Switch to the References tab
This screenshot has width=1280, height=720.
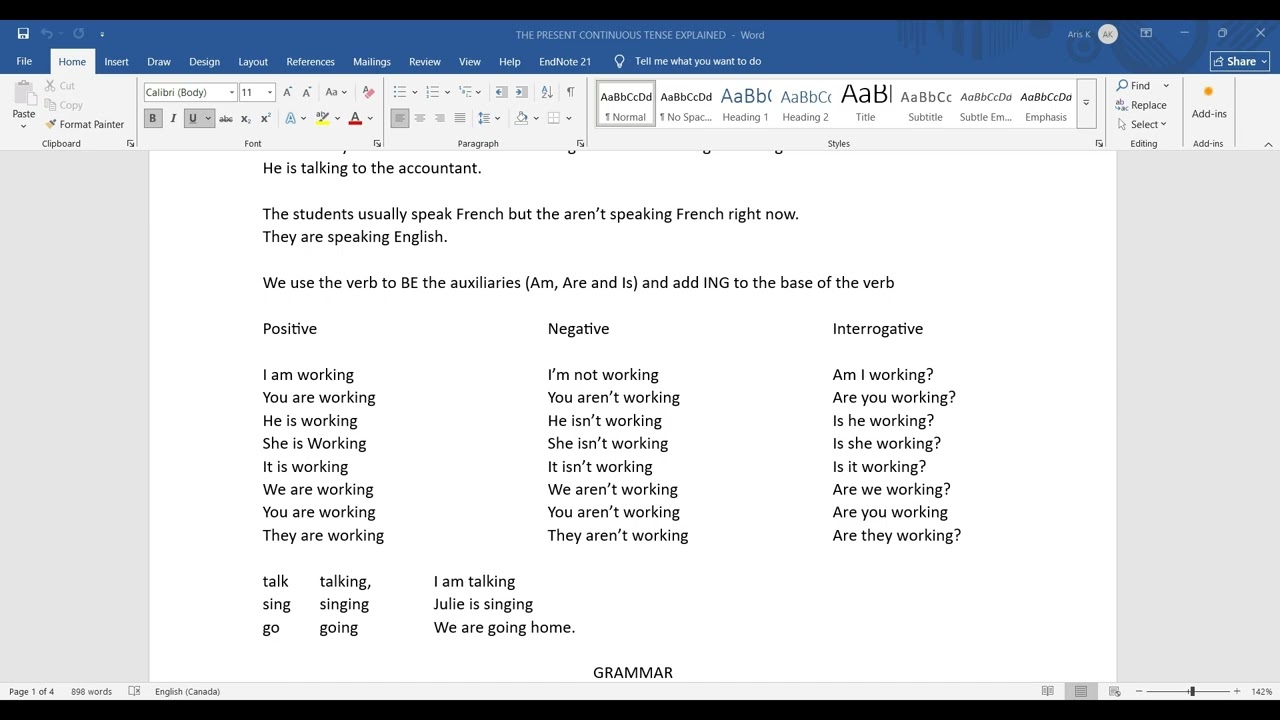pos(310,61)
